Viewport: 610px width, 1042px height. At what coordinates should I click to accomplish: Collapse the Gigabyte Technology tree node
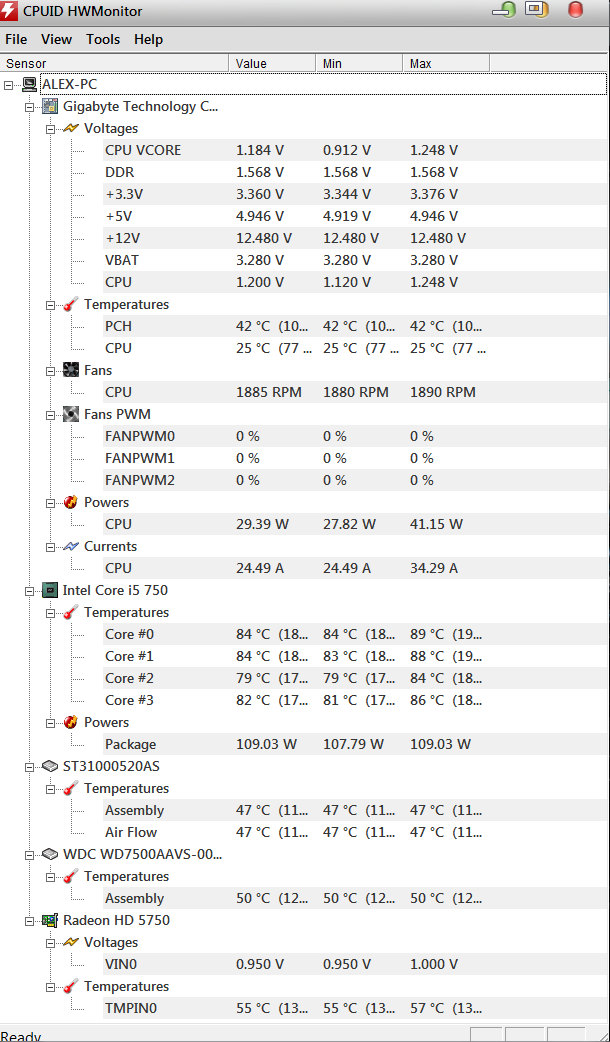[29, 107]
